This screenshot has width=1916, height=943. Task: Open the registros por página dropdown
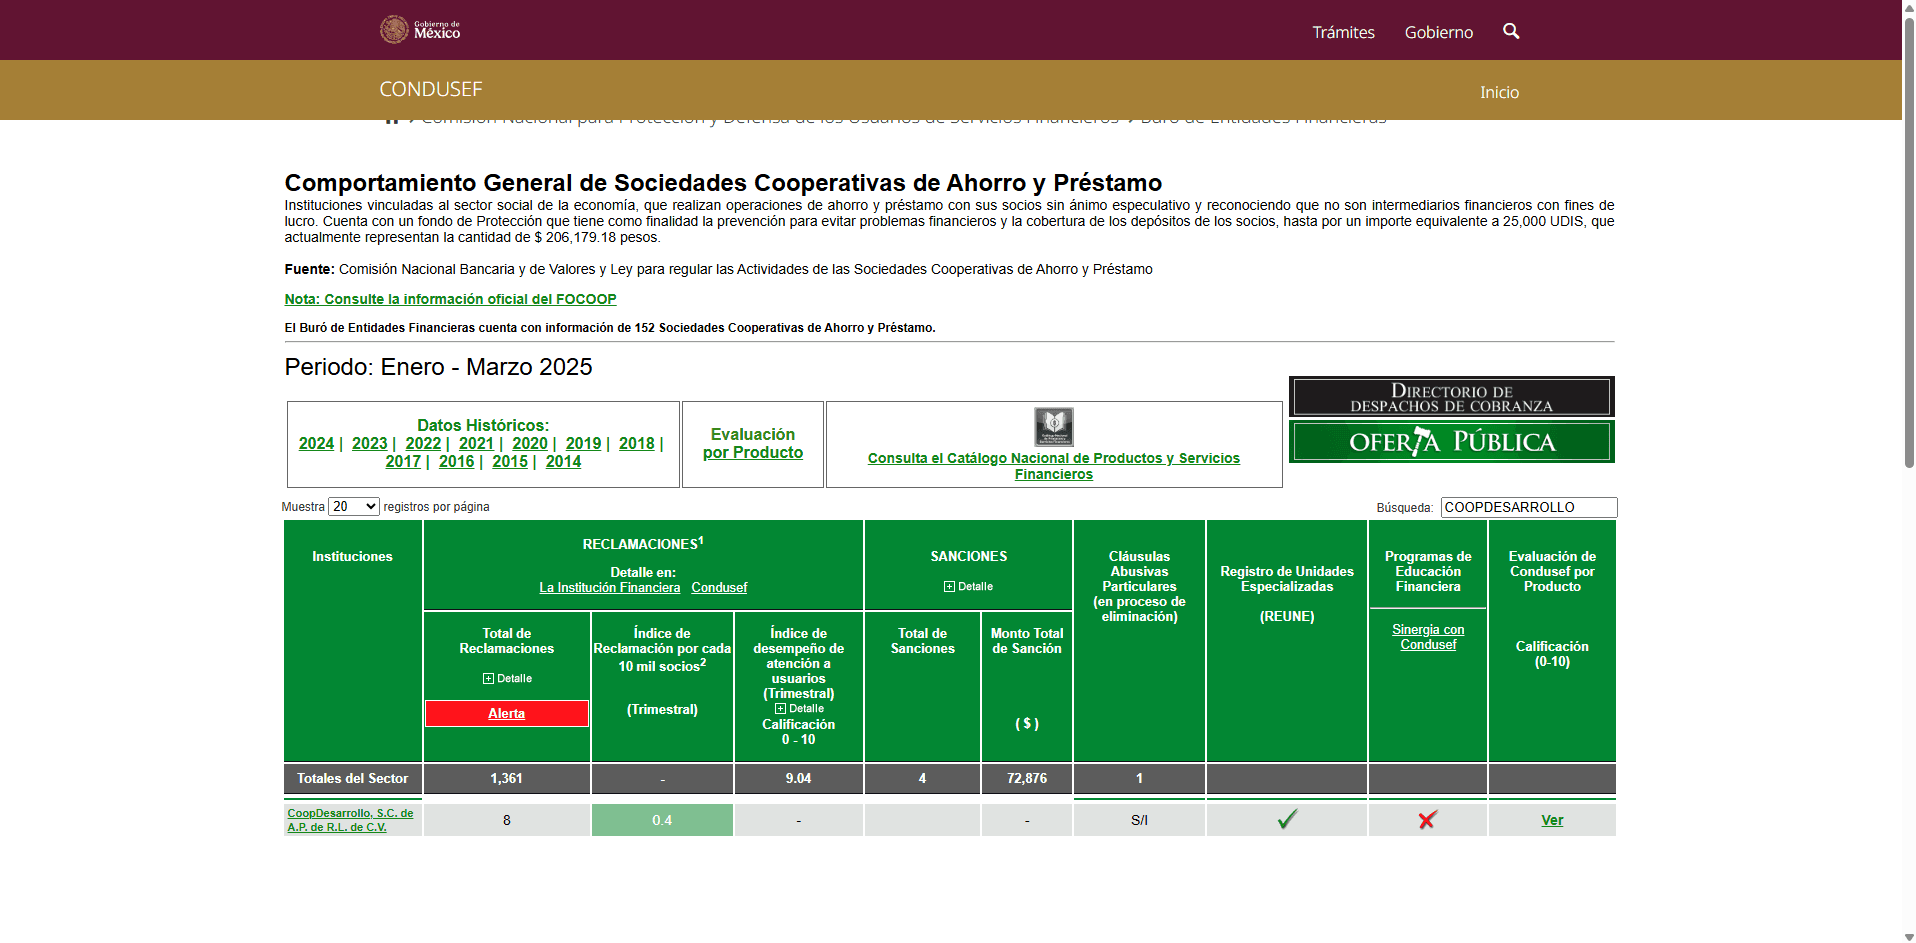[354, 507]
